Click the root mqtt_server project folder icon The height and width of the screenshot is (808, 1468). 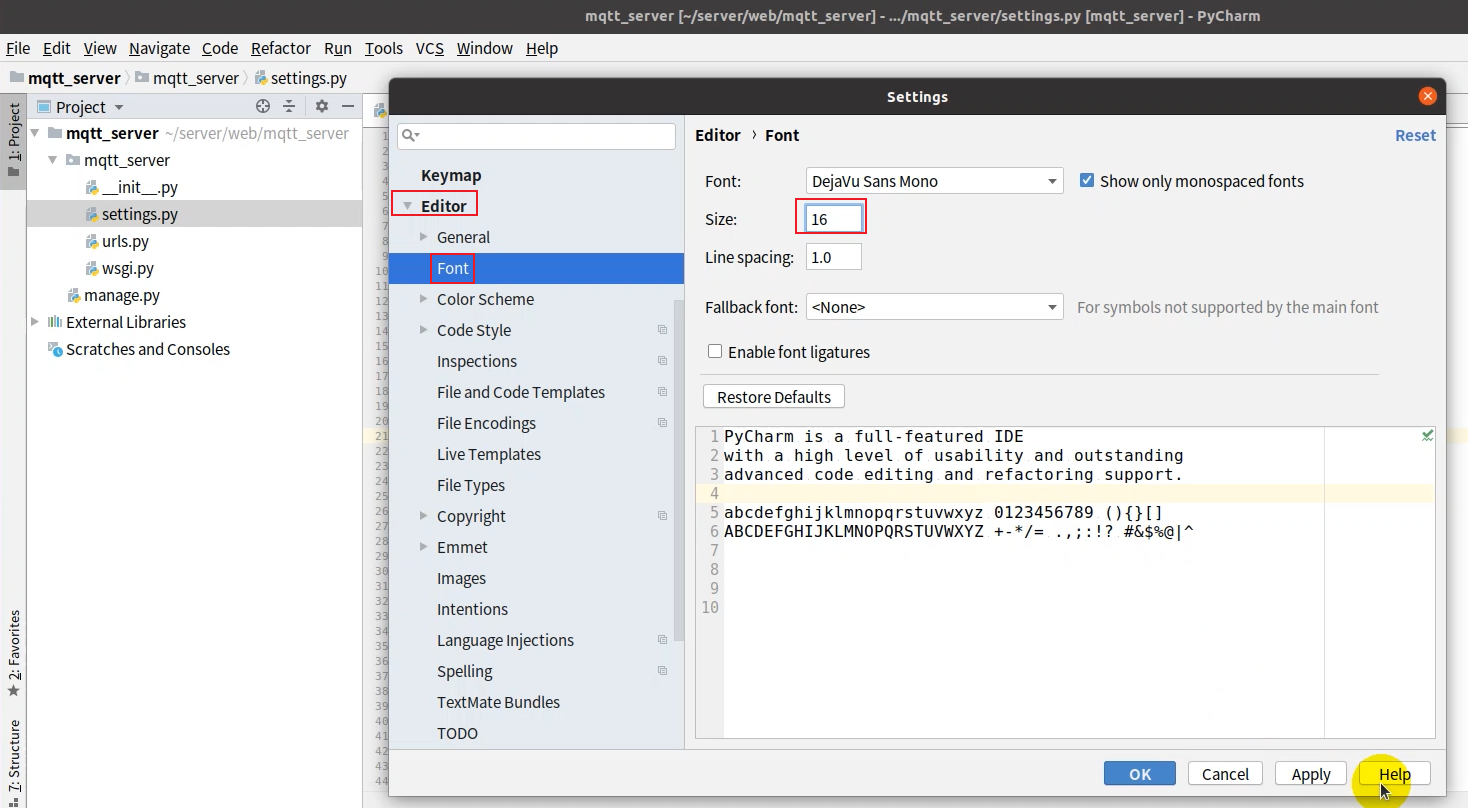[x=55, y=133]
